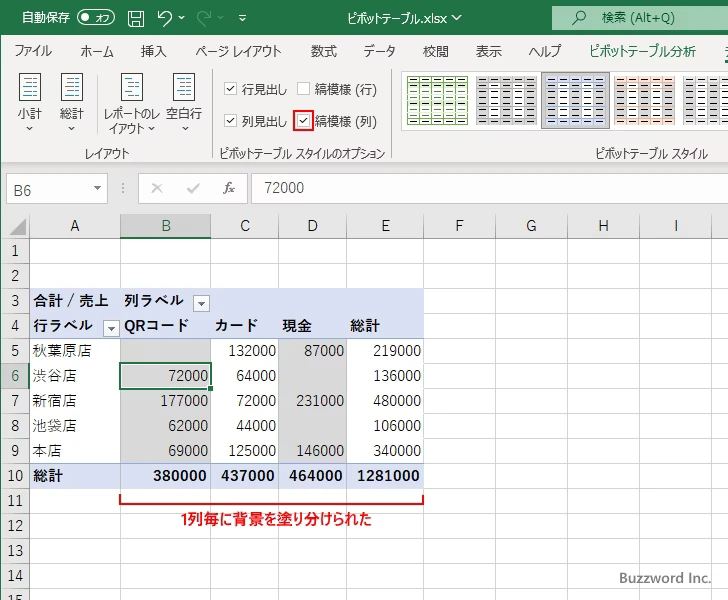Click the formula bar showing 72000

(x=489, y=188)
